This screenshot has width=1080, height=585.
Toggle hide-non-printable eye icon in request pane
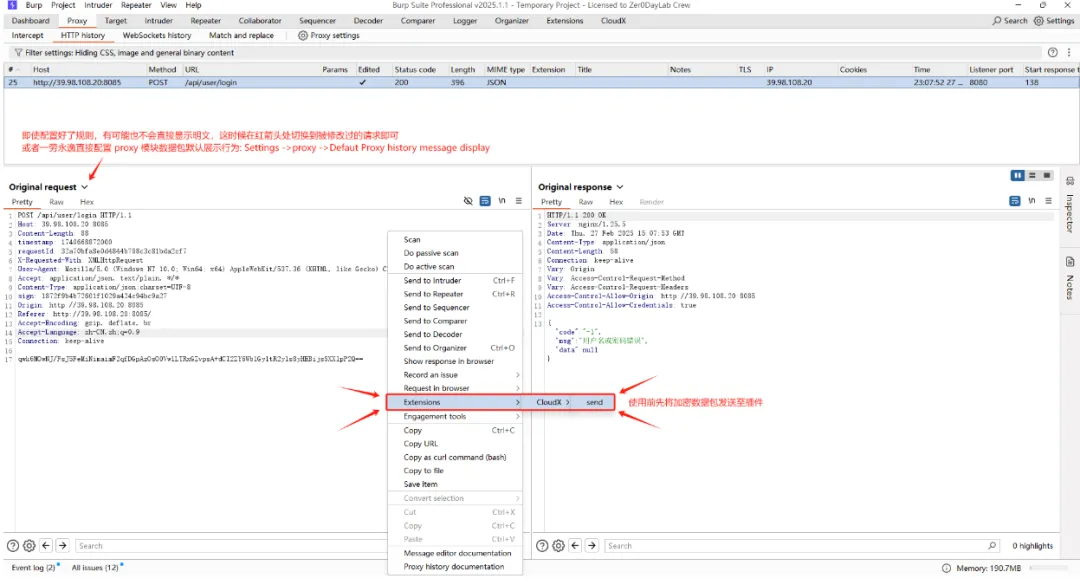pos(468,201)
